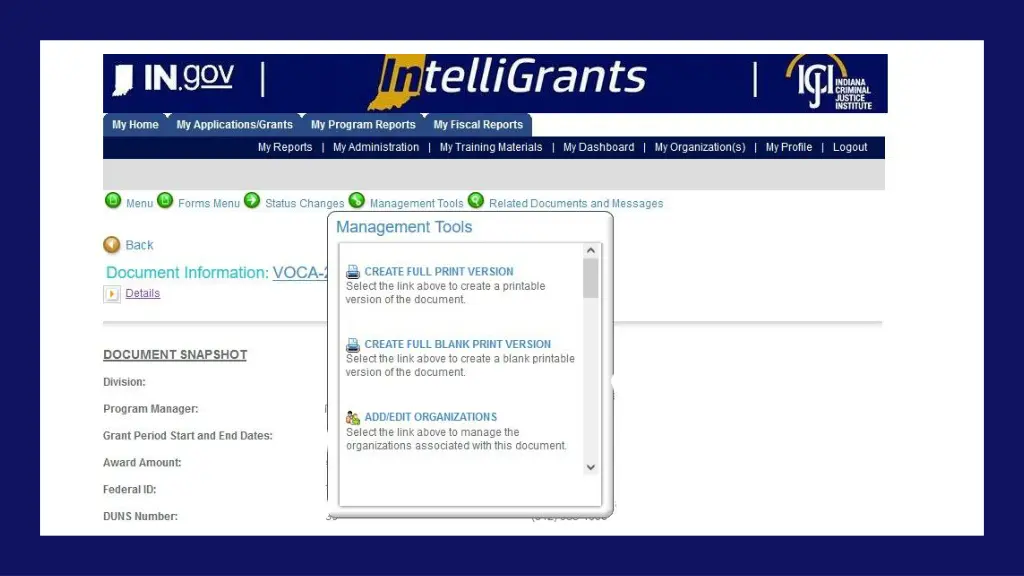Click the Division label

pos(124,382)
